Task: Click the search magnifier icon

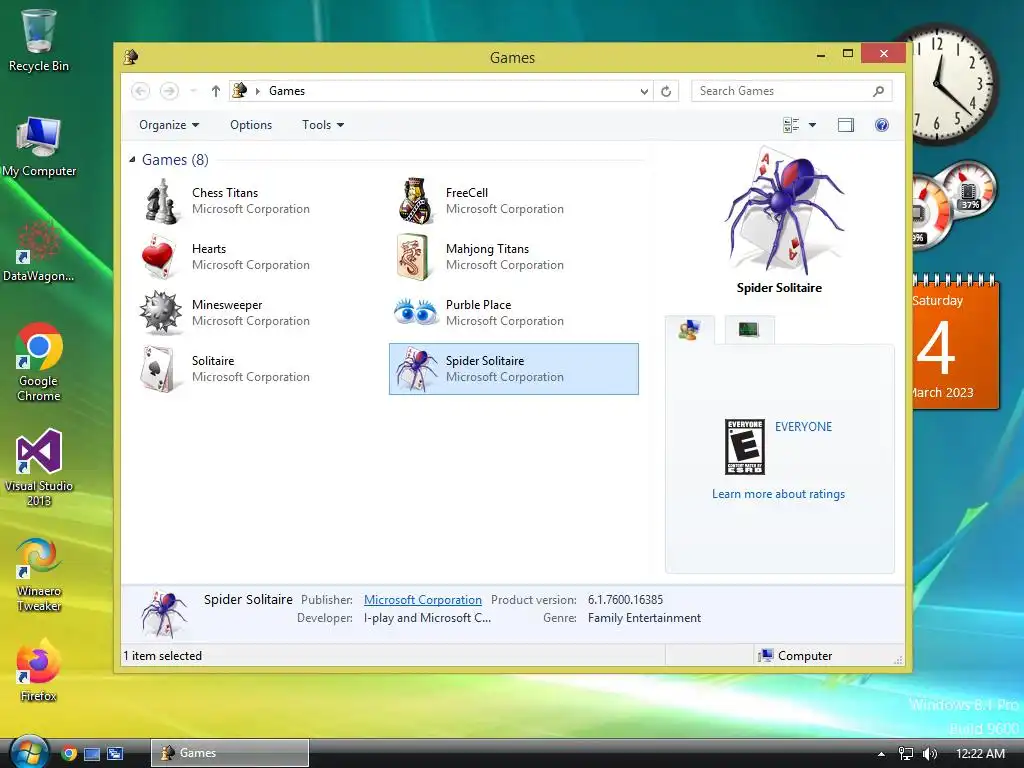Action: click(878, 91)
